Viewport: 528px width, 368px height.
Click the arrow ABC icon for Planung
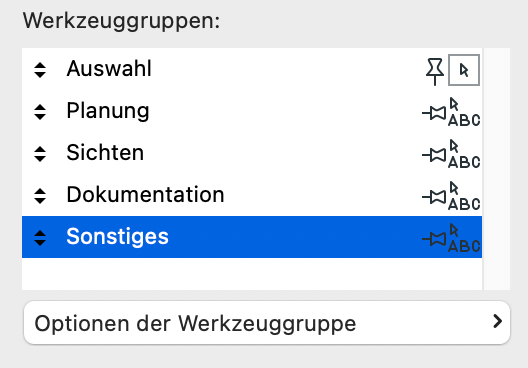[464, 112]
